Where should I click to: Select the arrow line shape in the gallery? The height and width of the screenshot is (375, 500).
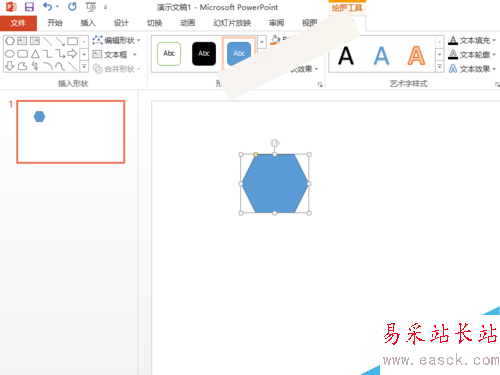[x=60, y=41]
